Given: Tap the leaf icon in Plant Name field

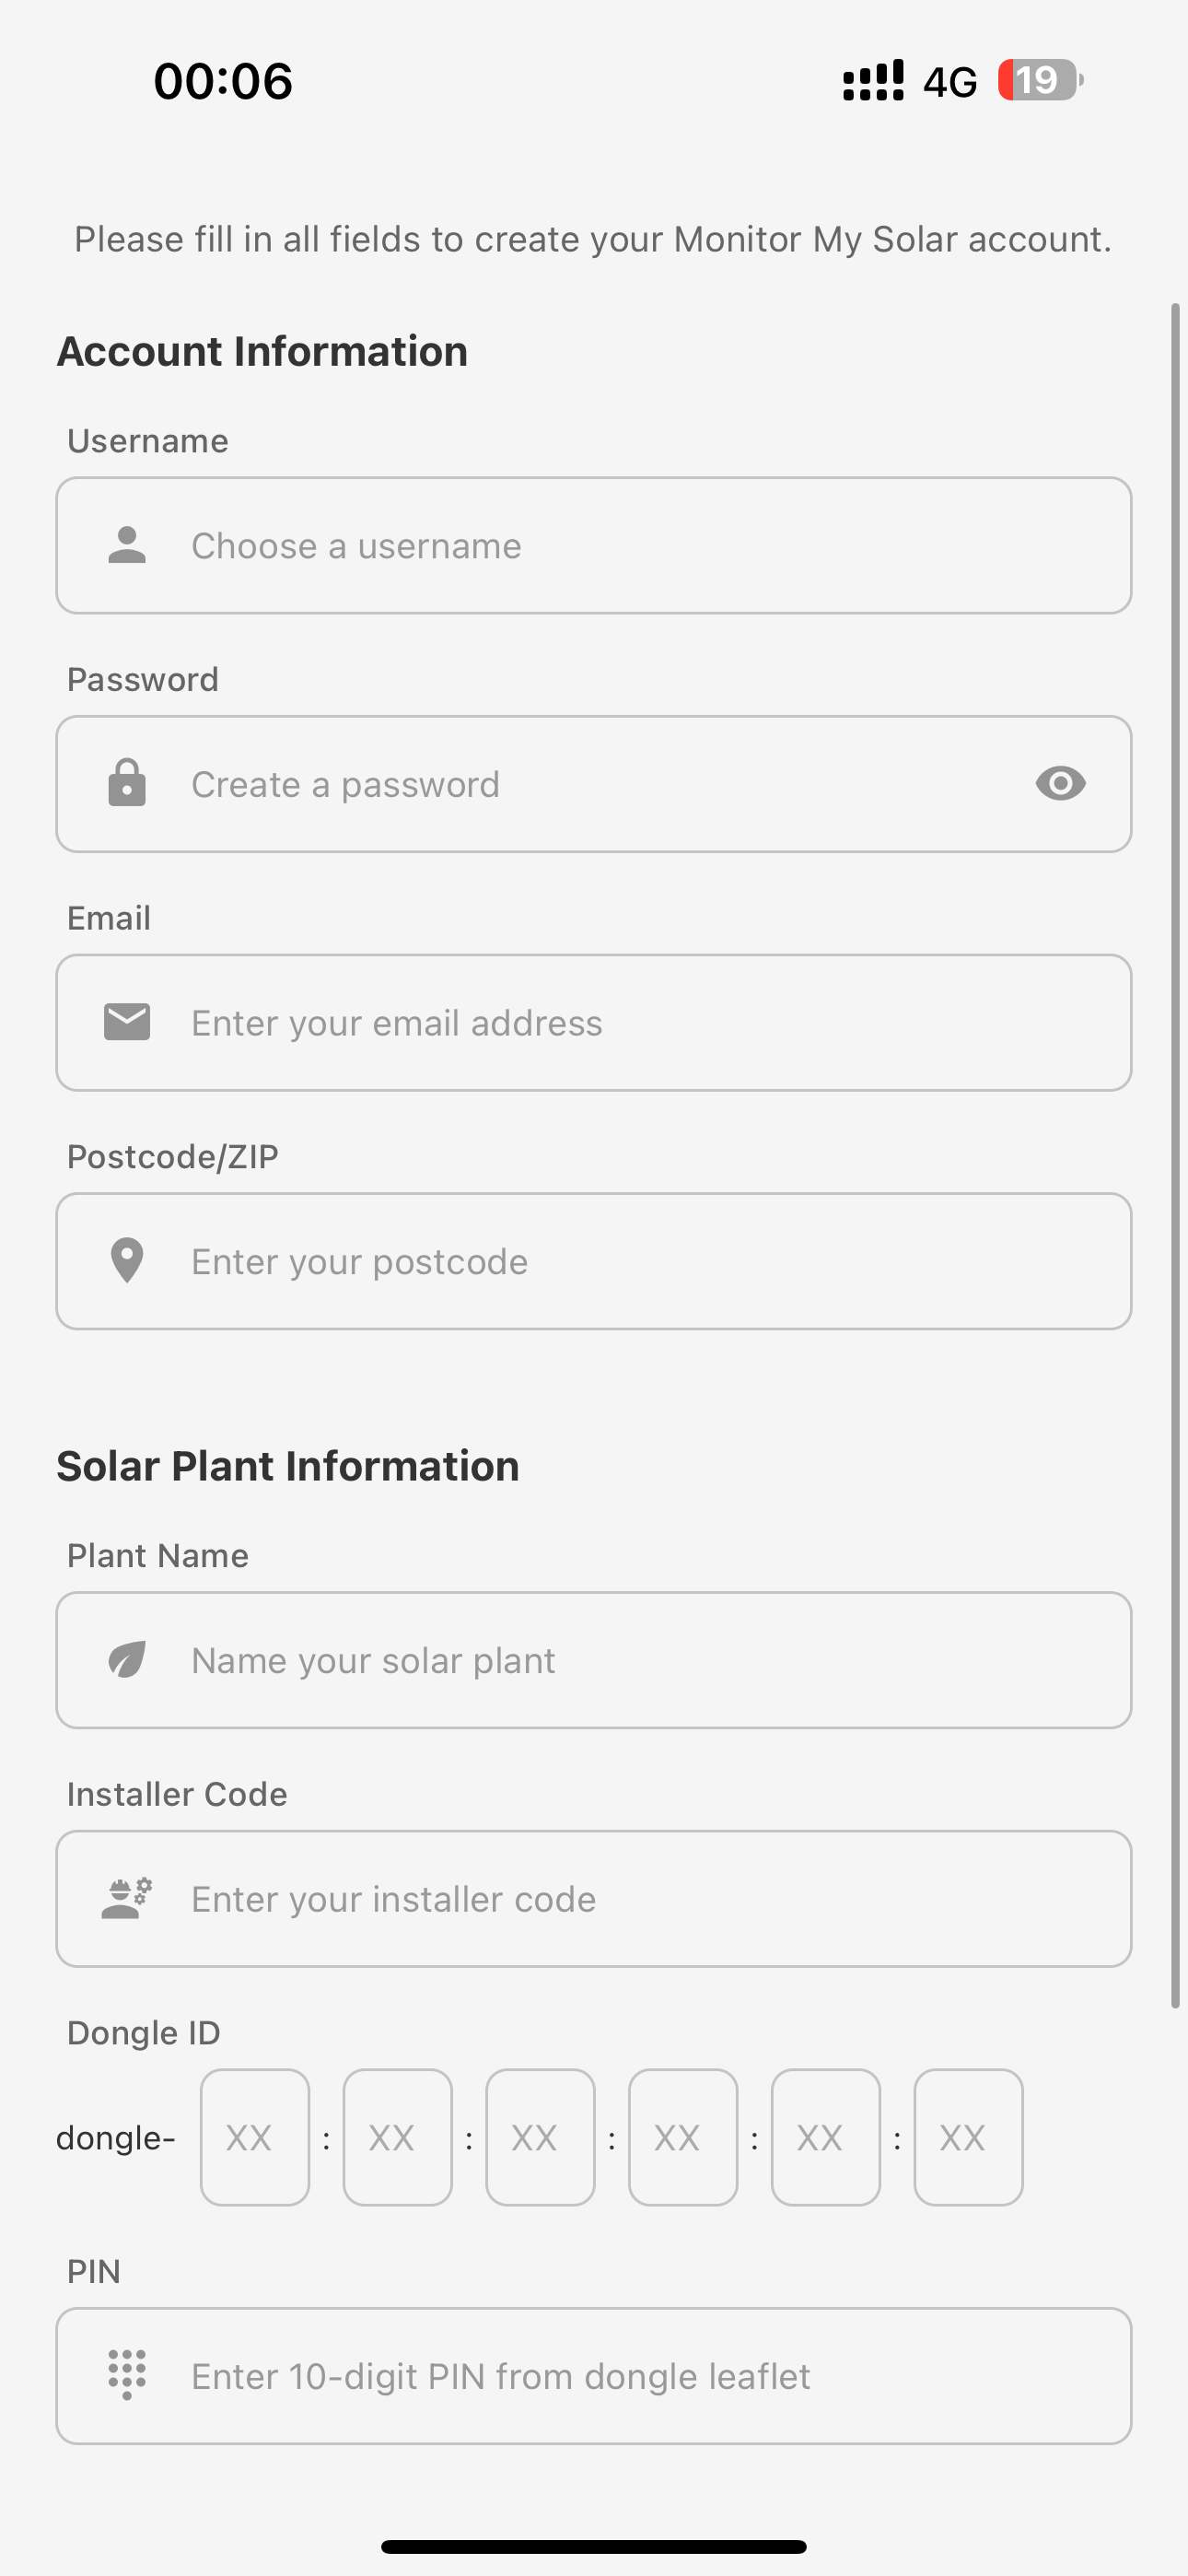Looking at the screenshot, I should pos(127,1660).
